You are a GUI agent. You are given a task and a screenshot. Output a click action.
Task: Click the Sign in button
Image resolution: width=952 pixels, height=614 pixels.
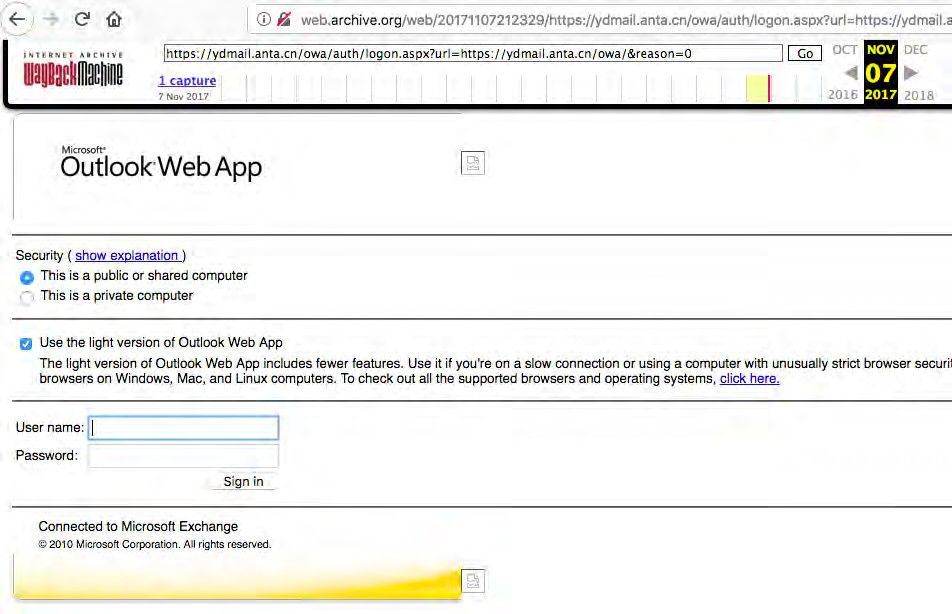[243, 482]
